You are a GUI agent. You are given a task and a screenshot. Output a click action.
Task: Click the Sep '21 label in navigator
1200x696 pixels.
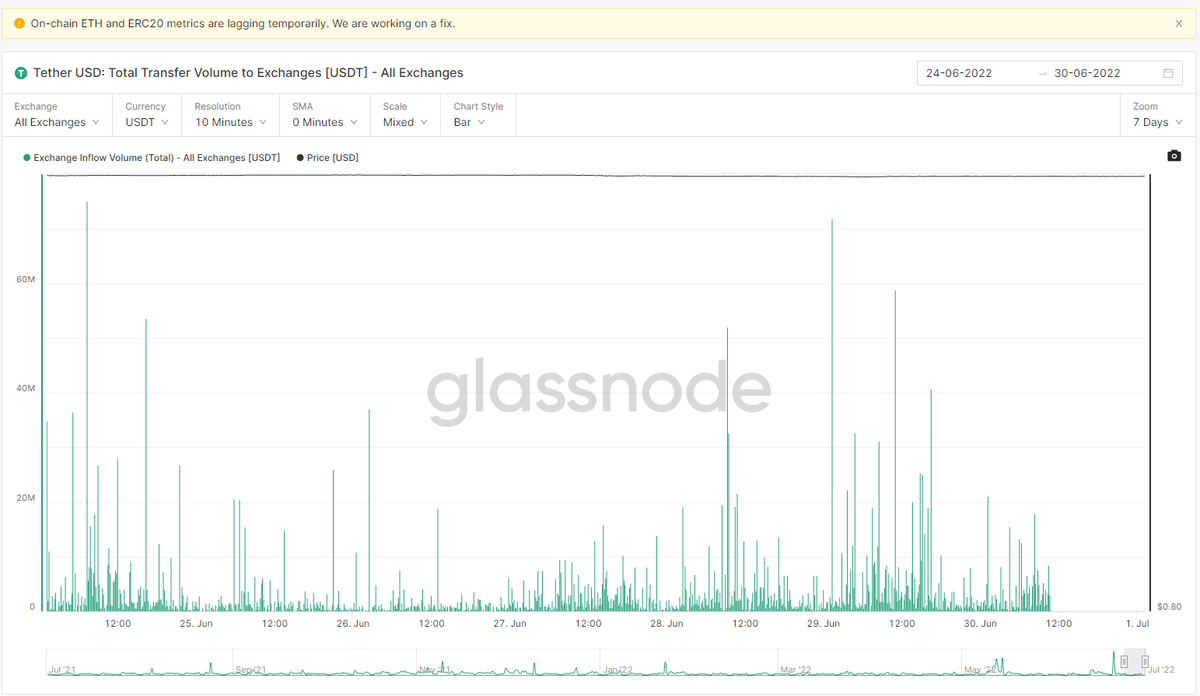[249, 669]
